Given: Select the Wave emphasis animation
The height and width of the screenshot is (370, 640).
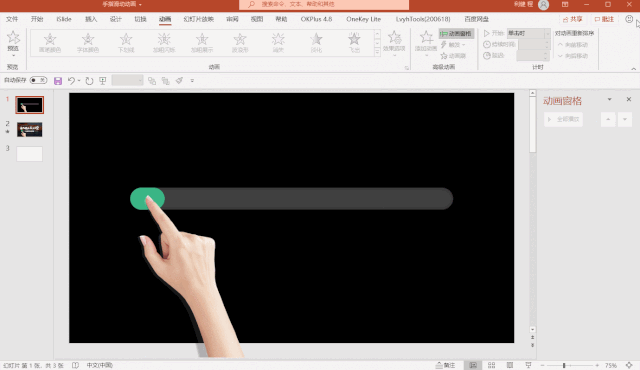Looking at the screenshot, I should pos(240,43).
